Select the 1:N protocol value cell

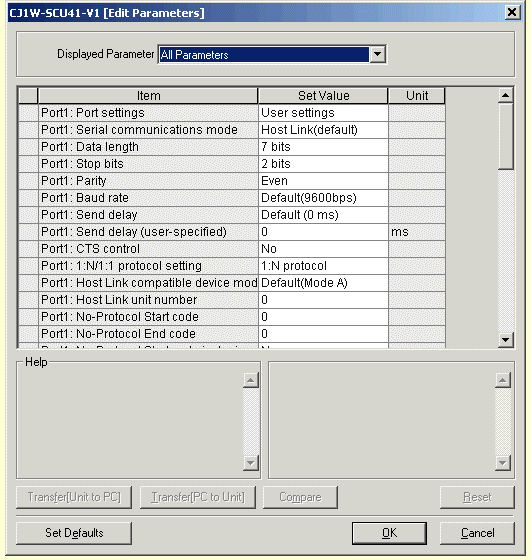point(323,266)
